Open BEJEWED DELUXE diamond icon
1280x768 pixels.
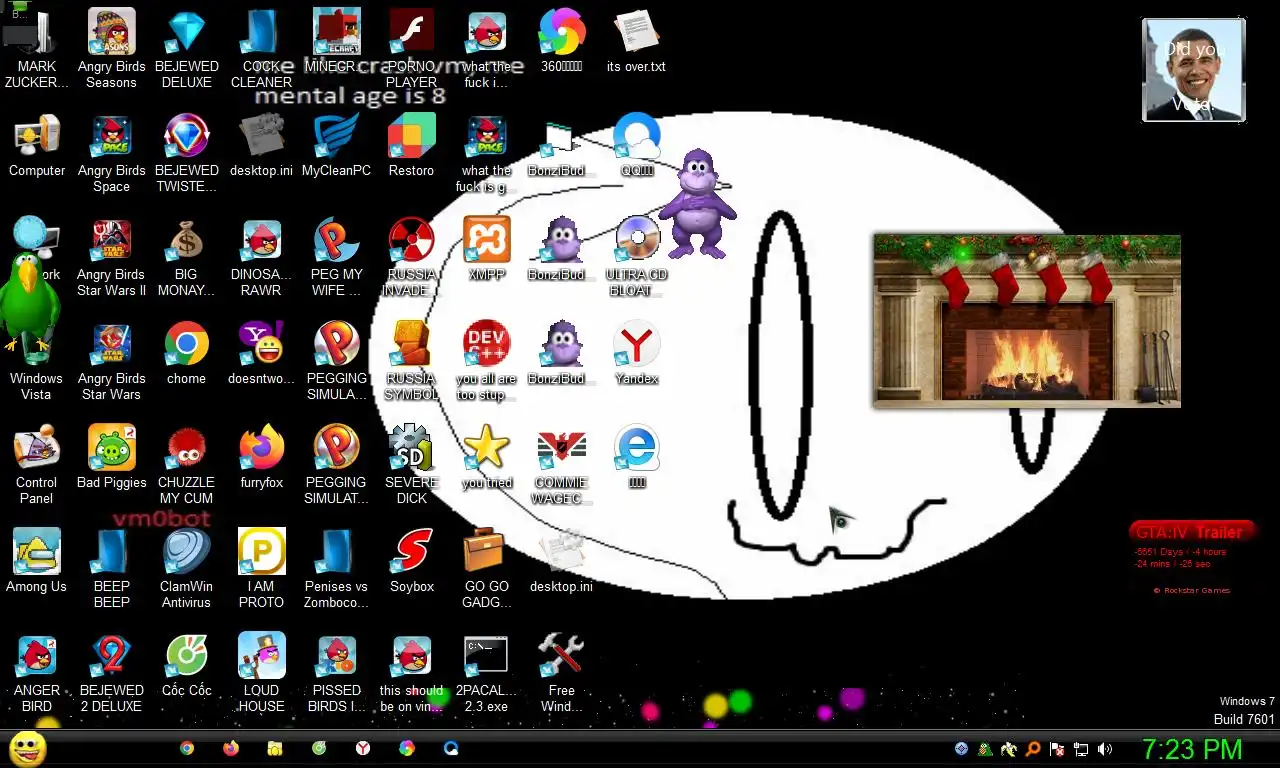(186, 48)
